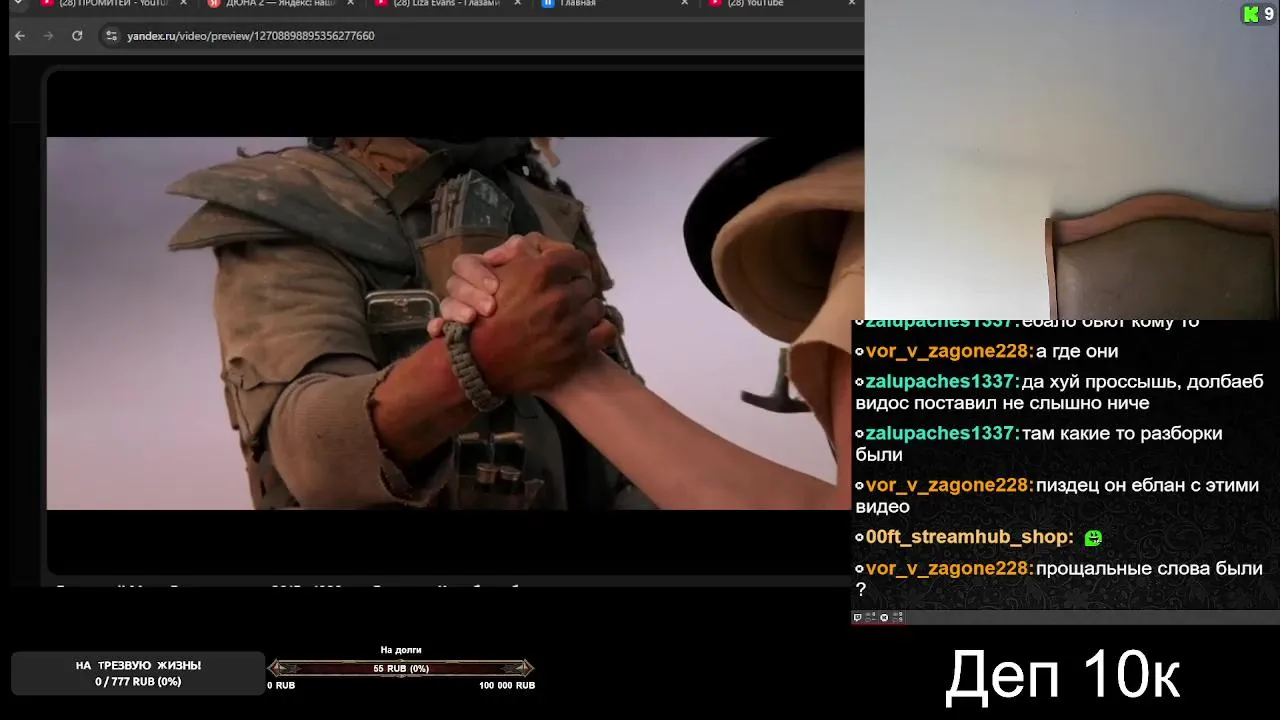The width and height of the screenshot is (1280, 720).
Task: Click the Kick icon in the chat status bar
Action: (x=884, y=618)
